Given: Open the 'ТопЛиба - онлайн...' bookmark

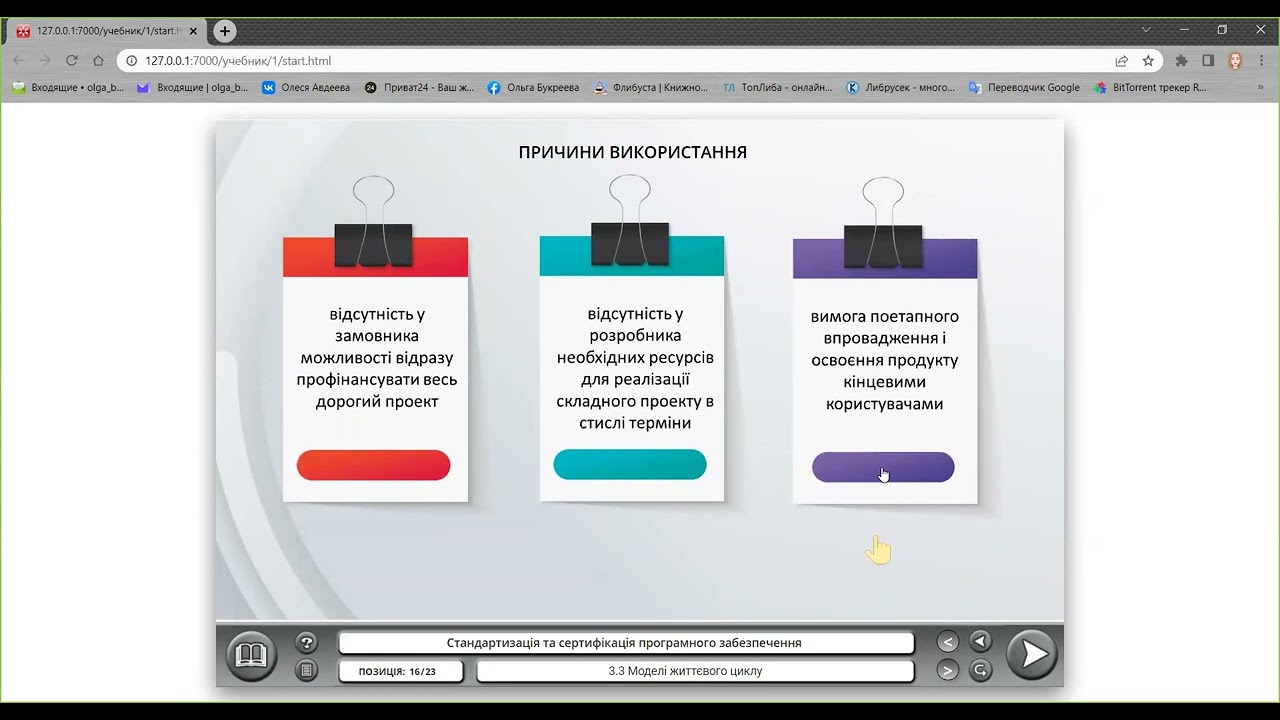Looking at the screenshot, I should pos(778,87).
